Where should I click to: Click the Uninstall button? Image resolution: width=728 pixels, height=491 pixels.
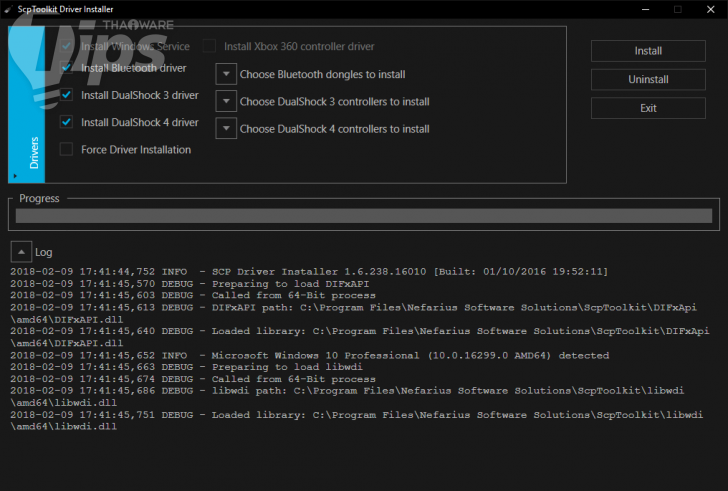click(648, 79)
